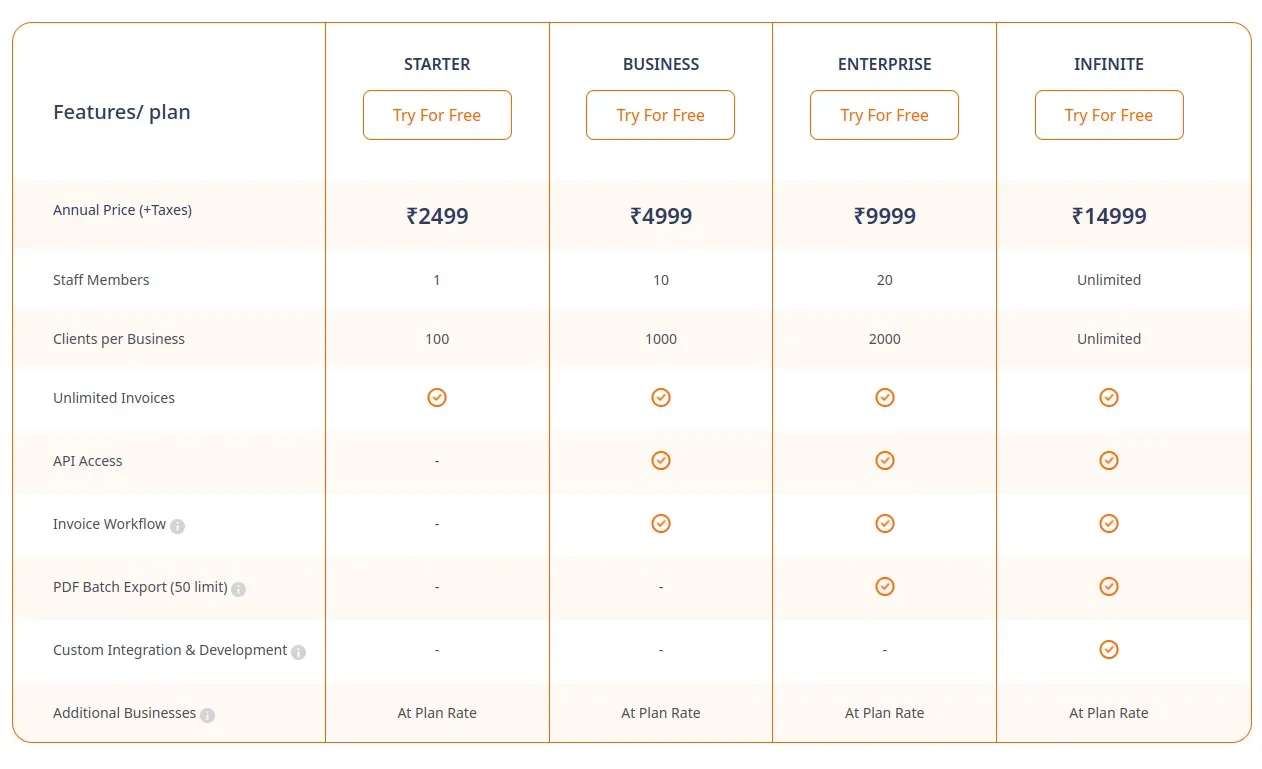Click Enterprise checkmark for Invoice Workflow

tap(885, 523)
